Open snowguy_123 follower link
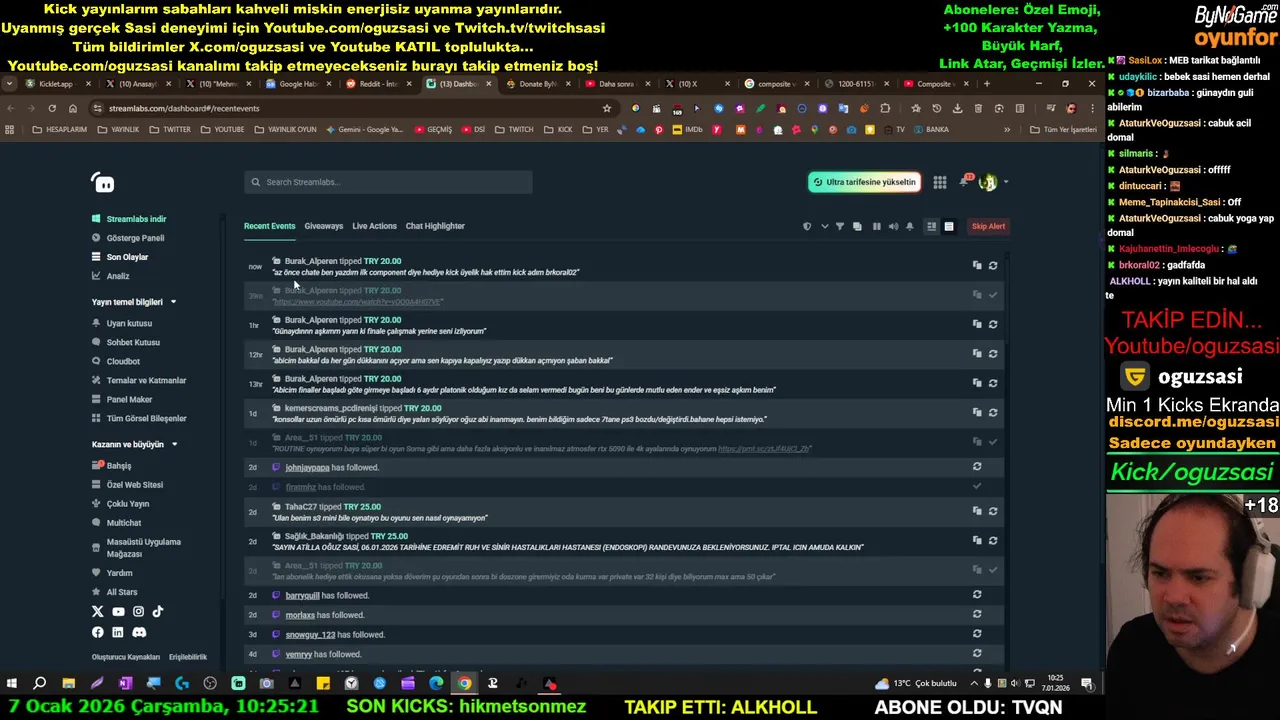This screenshot has height=720, width=1280. (310, 635)
